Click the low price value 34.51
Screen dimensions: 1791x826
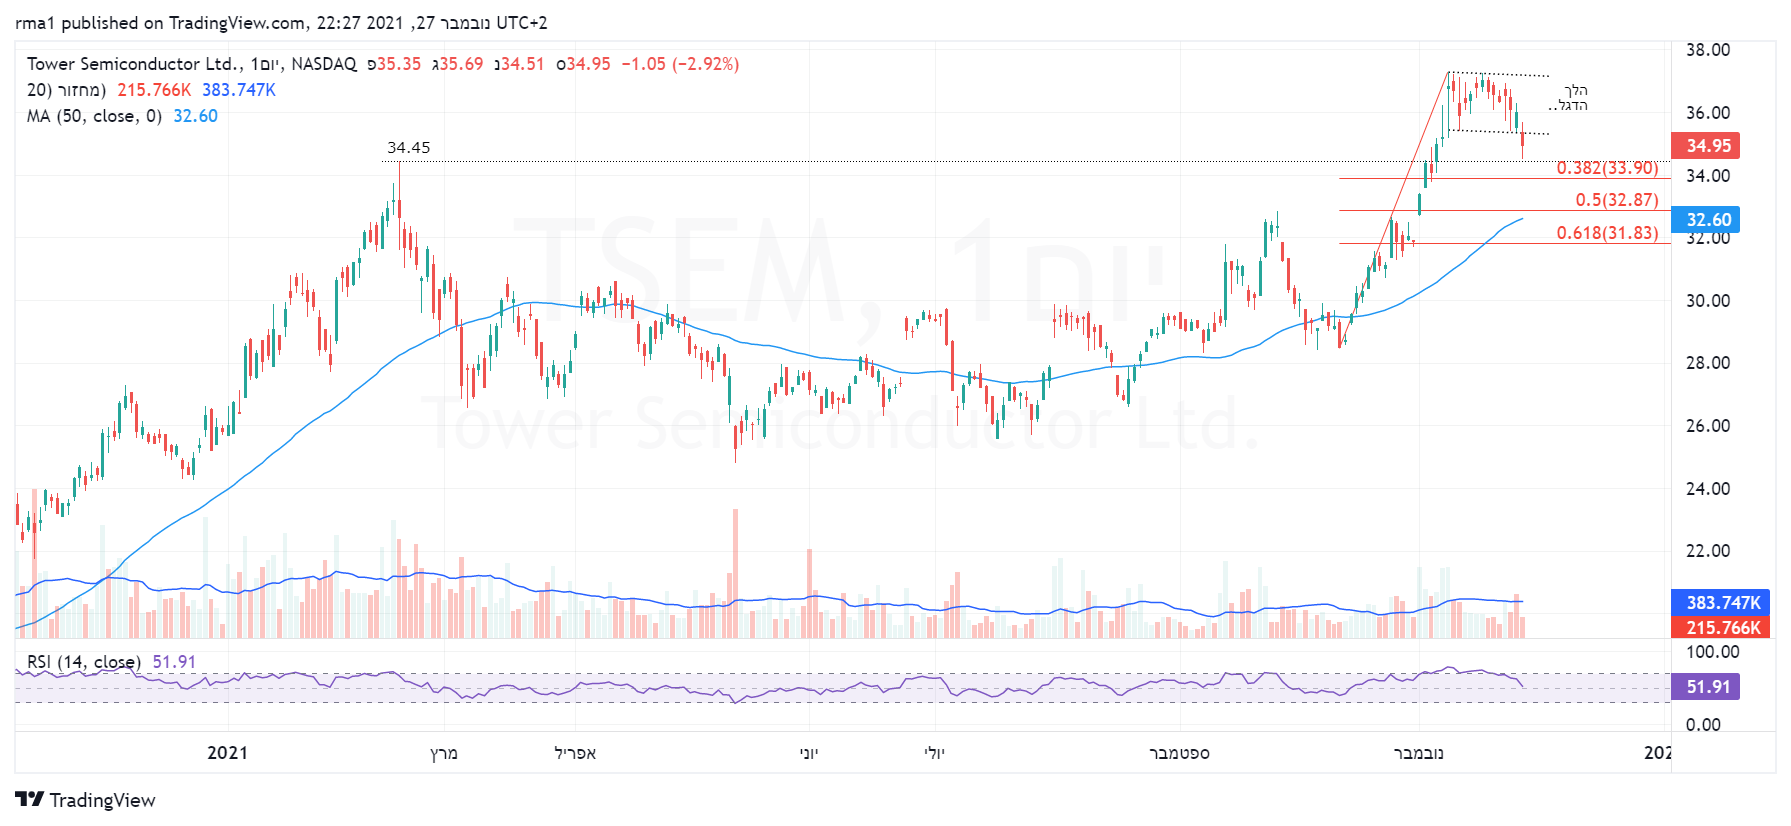point(522,64)
